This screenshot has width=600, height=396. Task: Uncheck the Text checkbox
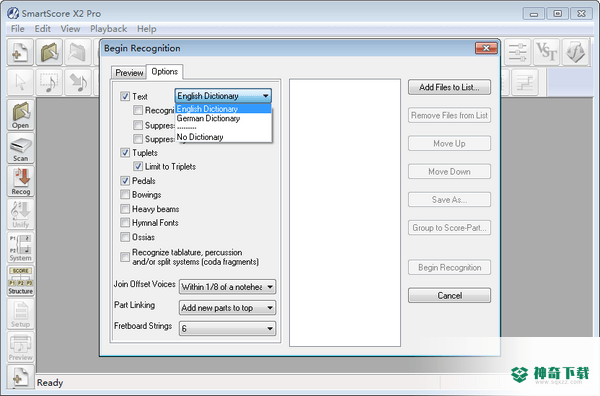tap(125, 96)
